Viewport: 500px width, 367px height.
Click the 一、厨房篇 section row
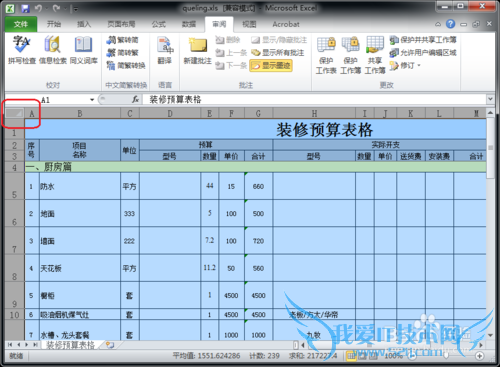[255, 167]
